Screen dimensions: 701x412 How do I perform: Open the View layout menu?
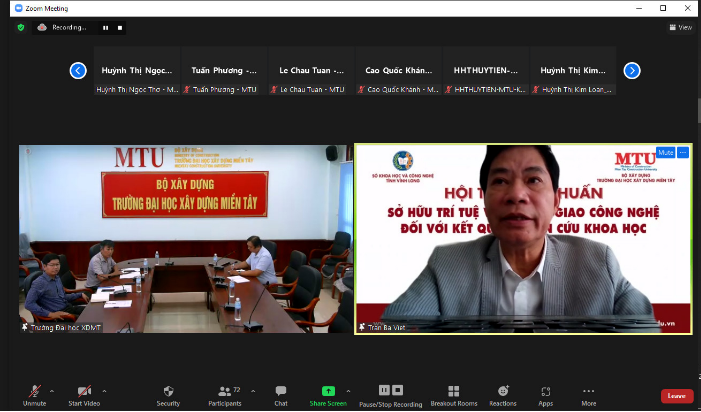pos(680,27)
